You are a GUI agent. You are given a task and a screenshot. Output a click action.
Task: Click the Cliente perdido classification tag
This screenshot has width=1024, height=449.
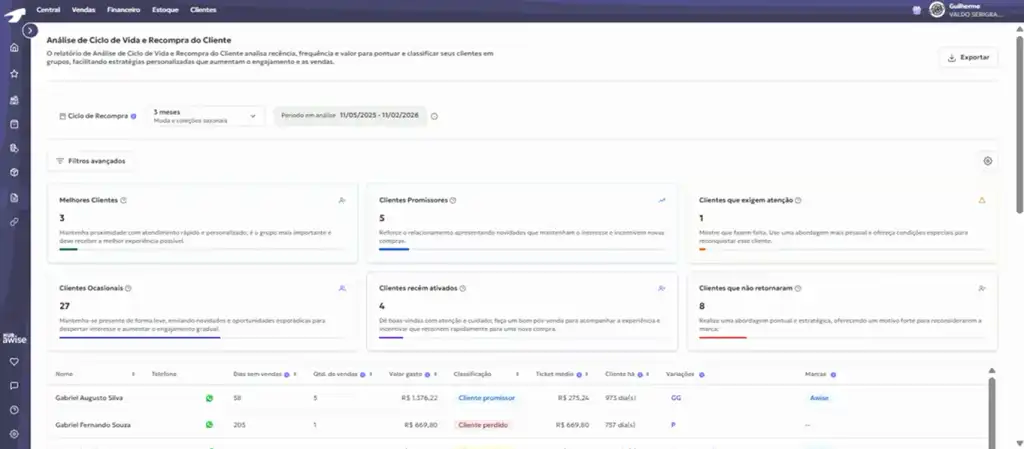[483, 425]
